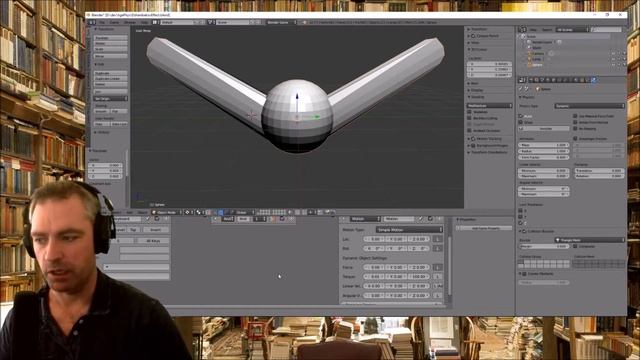Select the highlighted Physics properties tab icon
The height and width of the screenshot is (360, 640).
594,80
